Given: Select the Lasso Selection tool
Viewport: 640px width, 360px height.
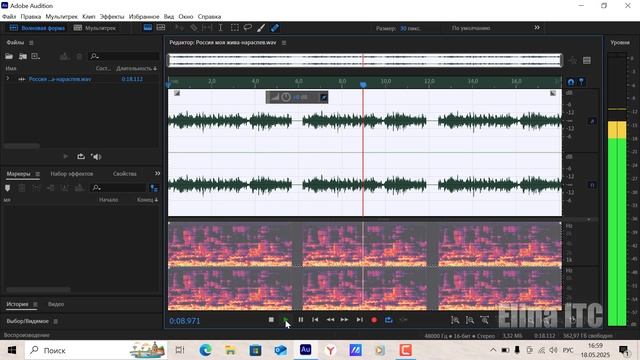Looking at the screenshot, I should click(x=248, y=28).
